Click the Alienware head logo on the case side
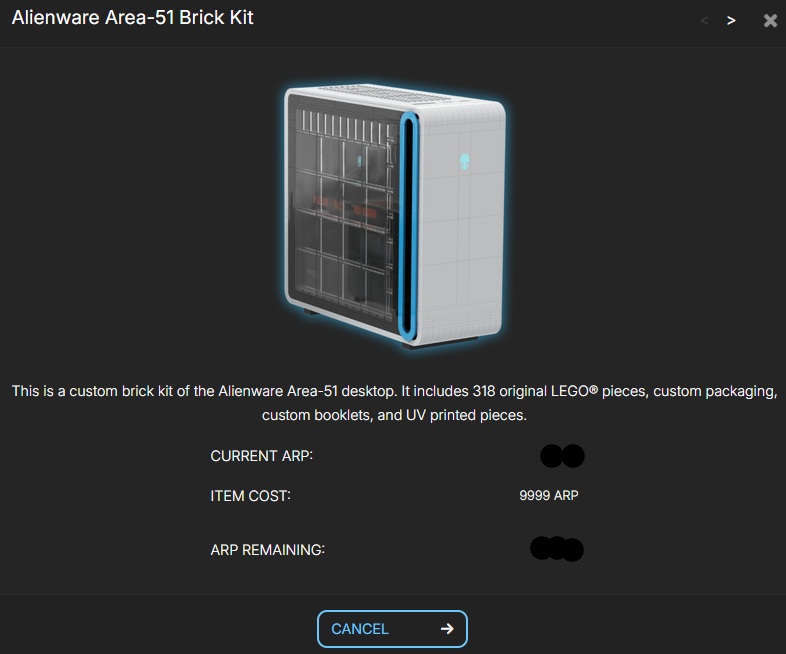 tap(465, 161)
